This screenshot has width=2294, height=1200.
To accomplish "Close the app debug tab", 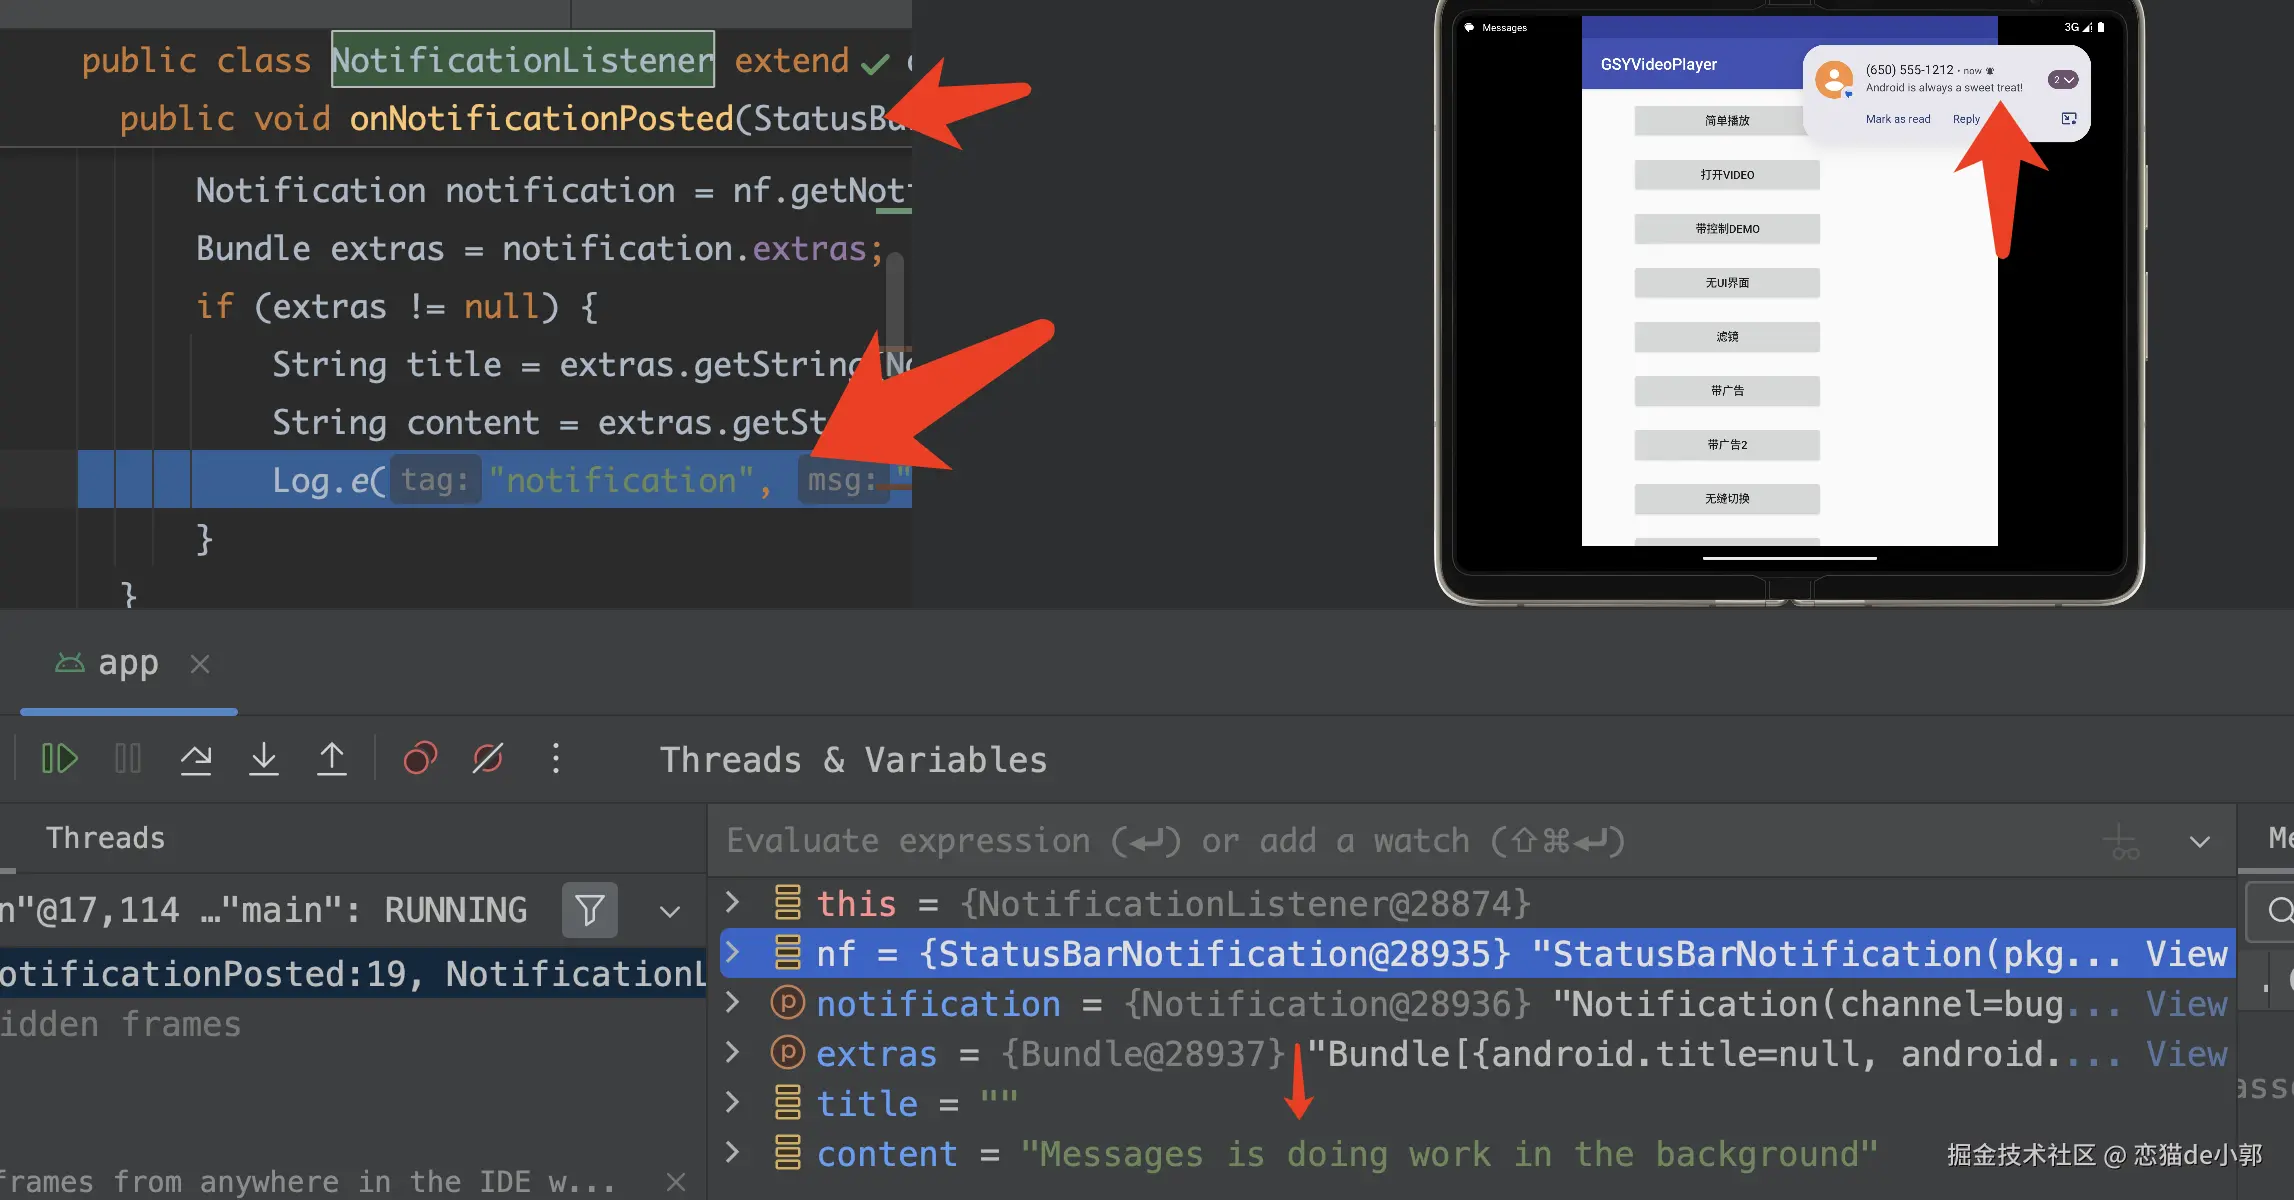I will pyautogui.click(x=200, y=664).
